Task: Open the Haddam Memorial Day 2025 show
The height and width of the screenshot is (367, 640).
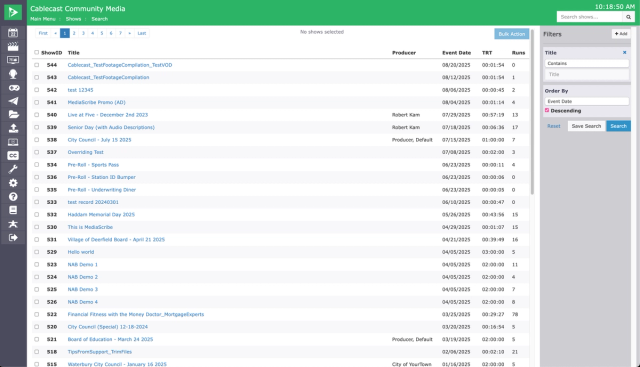Action: click(x=101, y=214)
